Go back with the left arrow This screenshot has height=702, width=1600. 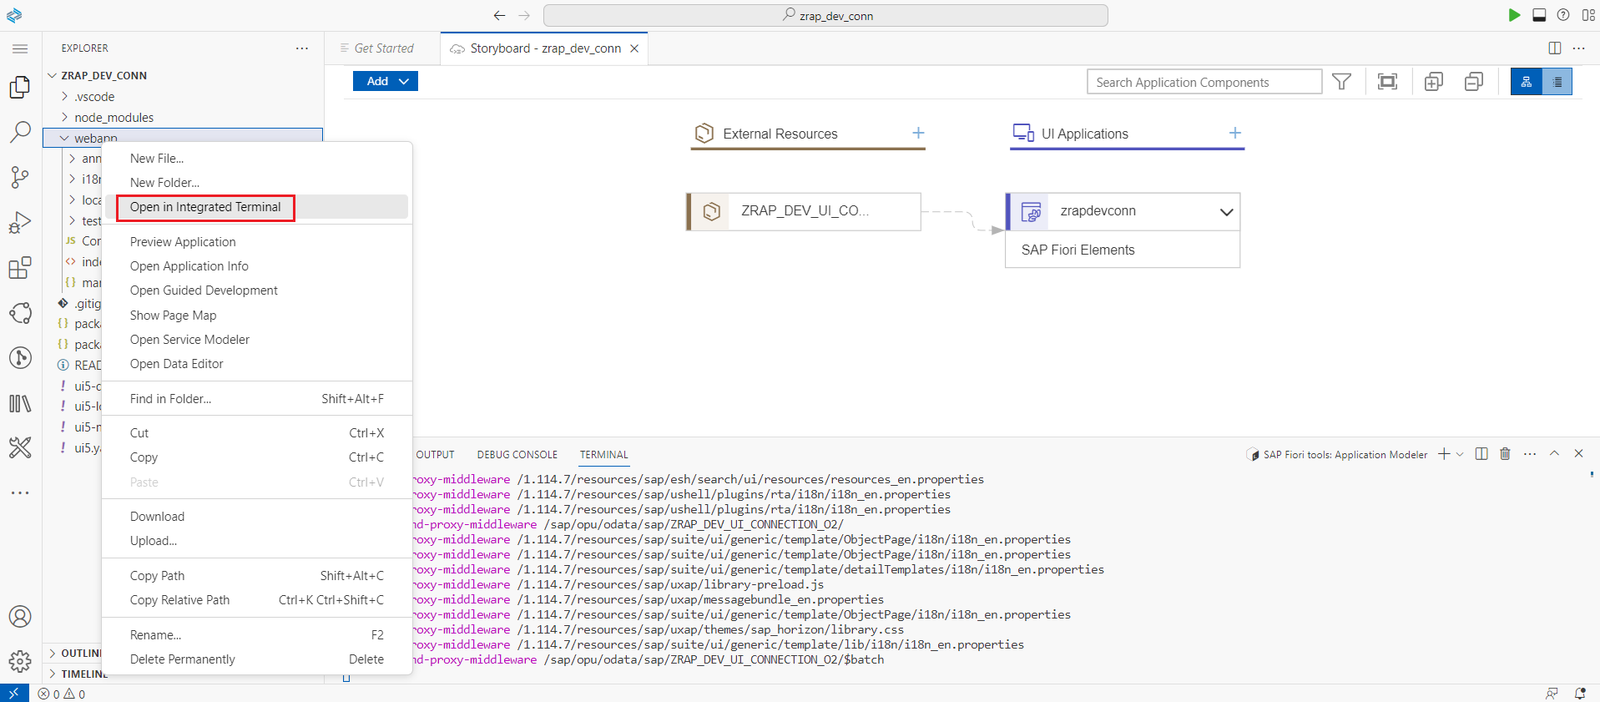click(499, 15)
